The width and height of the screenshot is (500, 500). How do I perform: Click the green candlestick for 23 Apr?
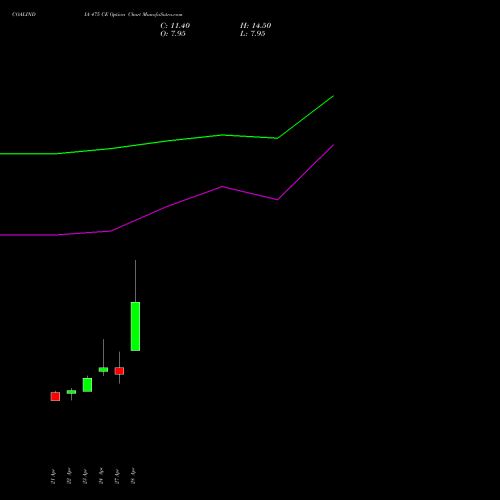(x=87, y=385)
